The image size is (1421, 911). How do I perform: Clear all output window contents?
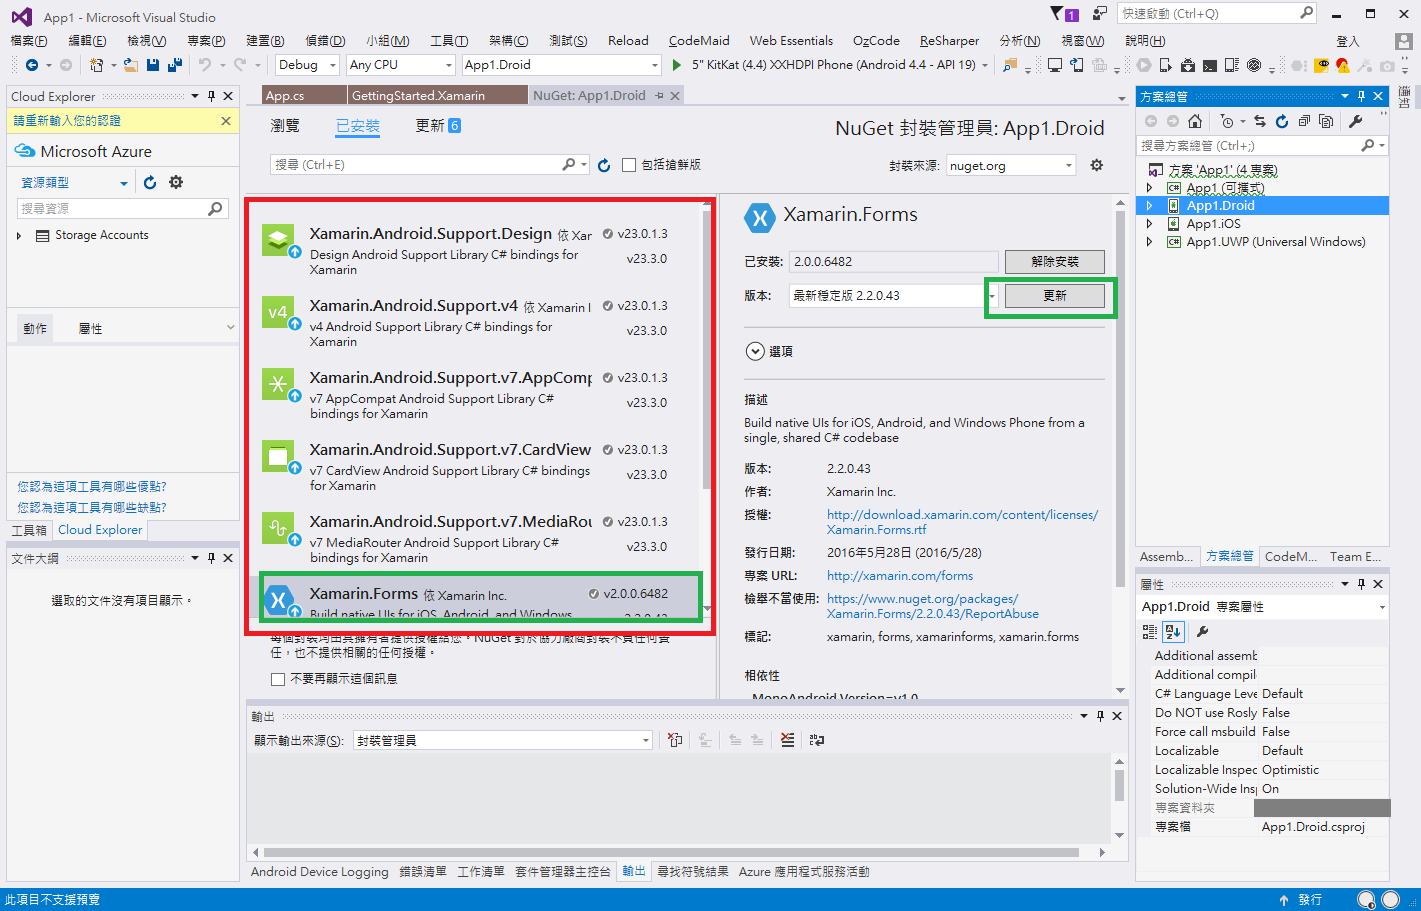(788, 740)
